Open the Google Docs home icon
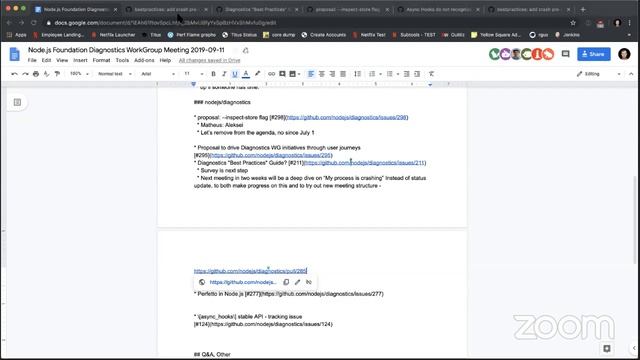 click(15, 54)
